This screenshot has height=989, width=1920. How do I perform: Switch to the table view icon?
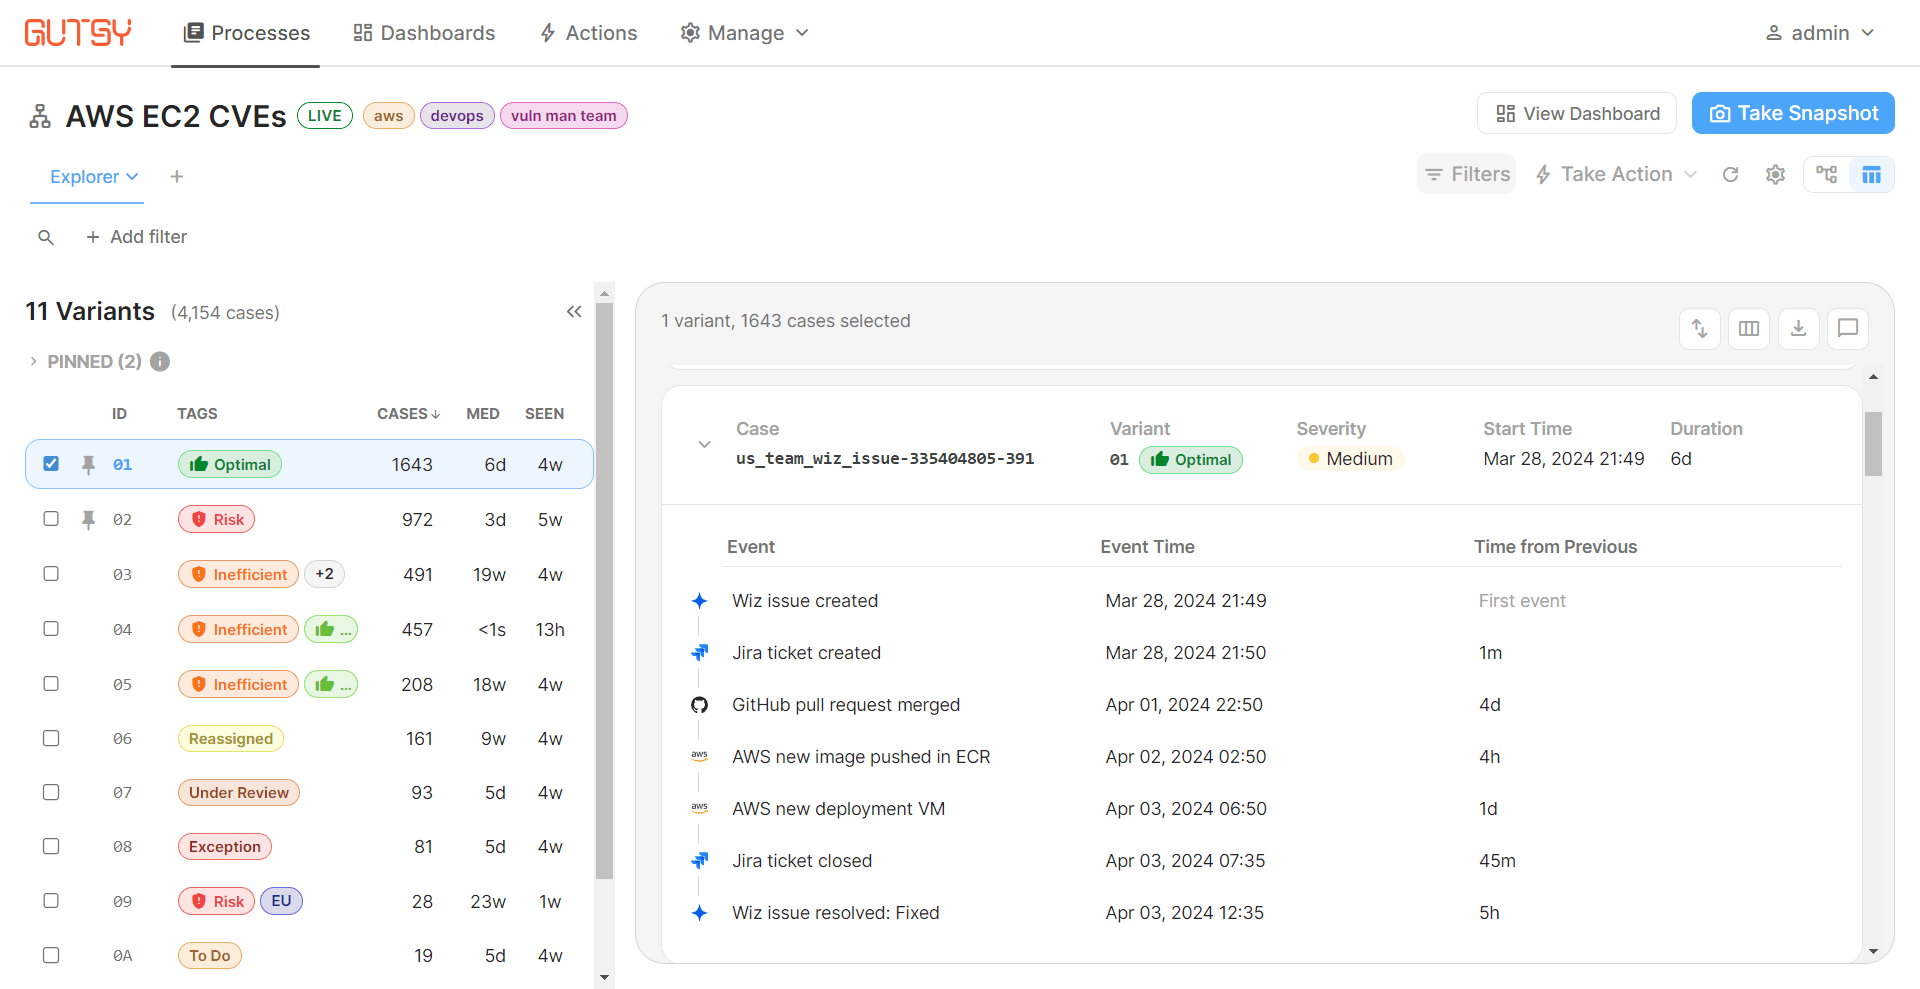(x=1871, y=175)
